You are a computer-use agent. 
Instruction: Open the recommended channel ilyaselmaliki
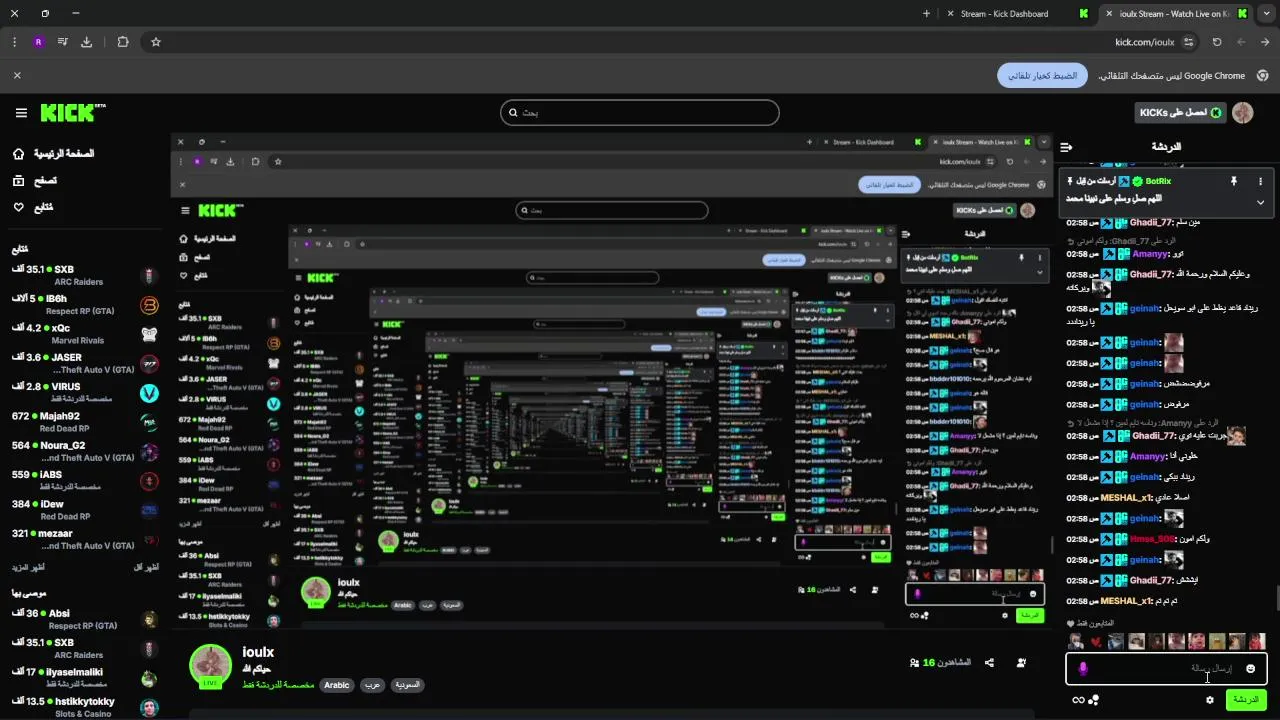pos(85,678)
